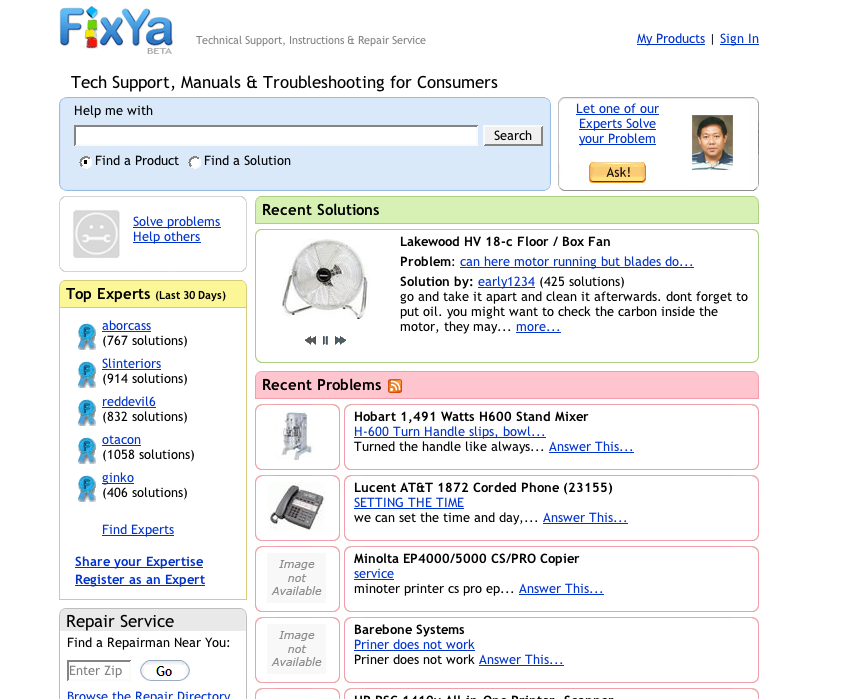Click the Enter Zip input field
The image size is (855, 699).
(99, 671)
